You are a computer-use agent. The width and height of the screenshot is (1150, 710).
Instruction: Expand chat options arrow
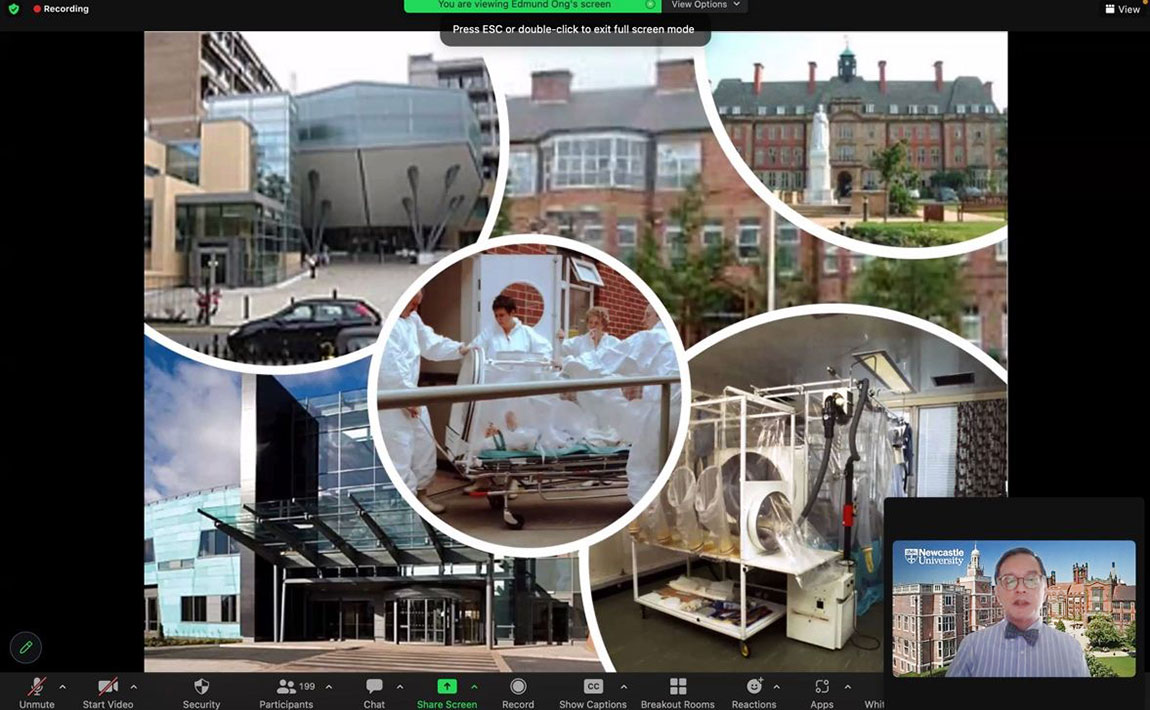click(400, 687)
